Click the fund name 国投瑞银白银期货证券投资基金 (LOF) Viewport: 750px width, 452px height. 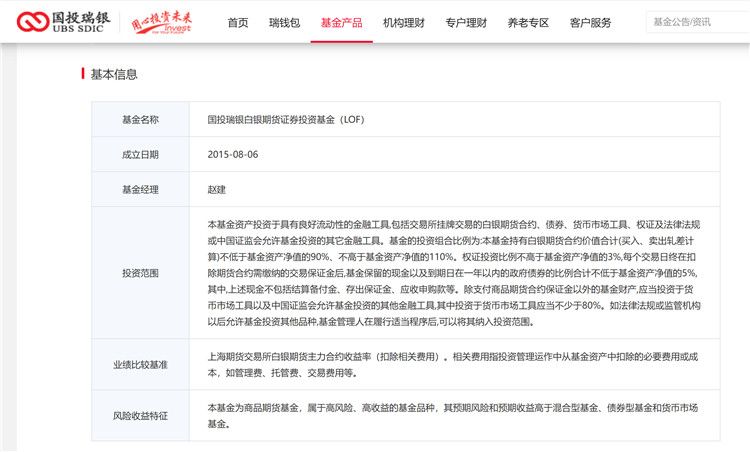pos(286,119)
